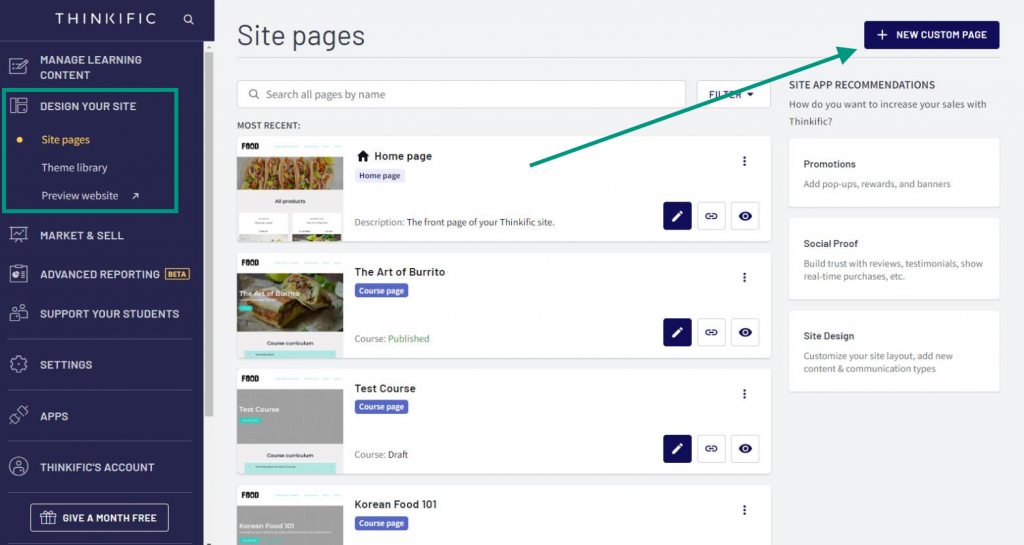Select Theme library in the sidebar
This screenshot has height=545, width=1024.
click(74, 168)
